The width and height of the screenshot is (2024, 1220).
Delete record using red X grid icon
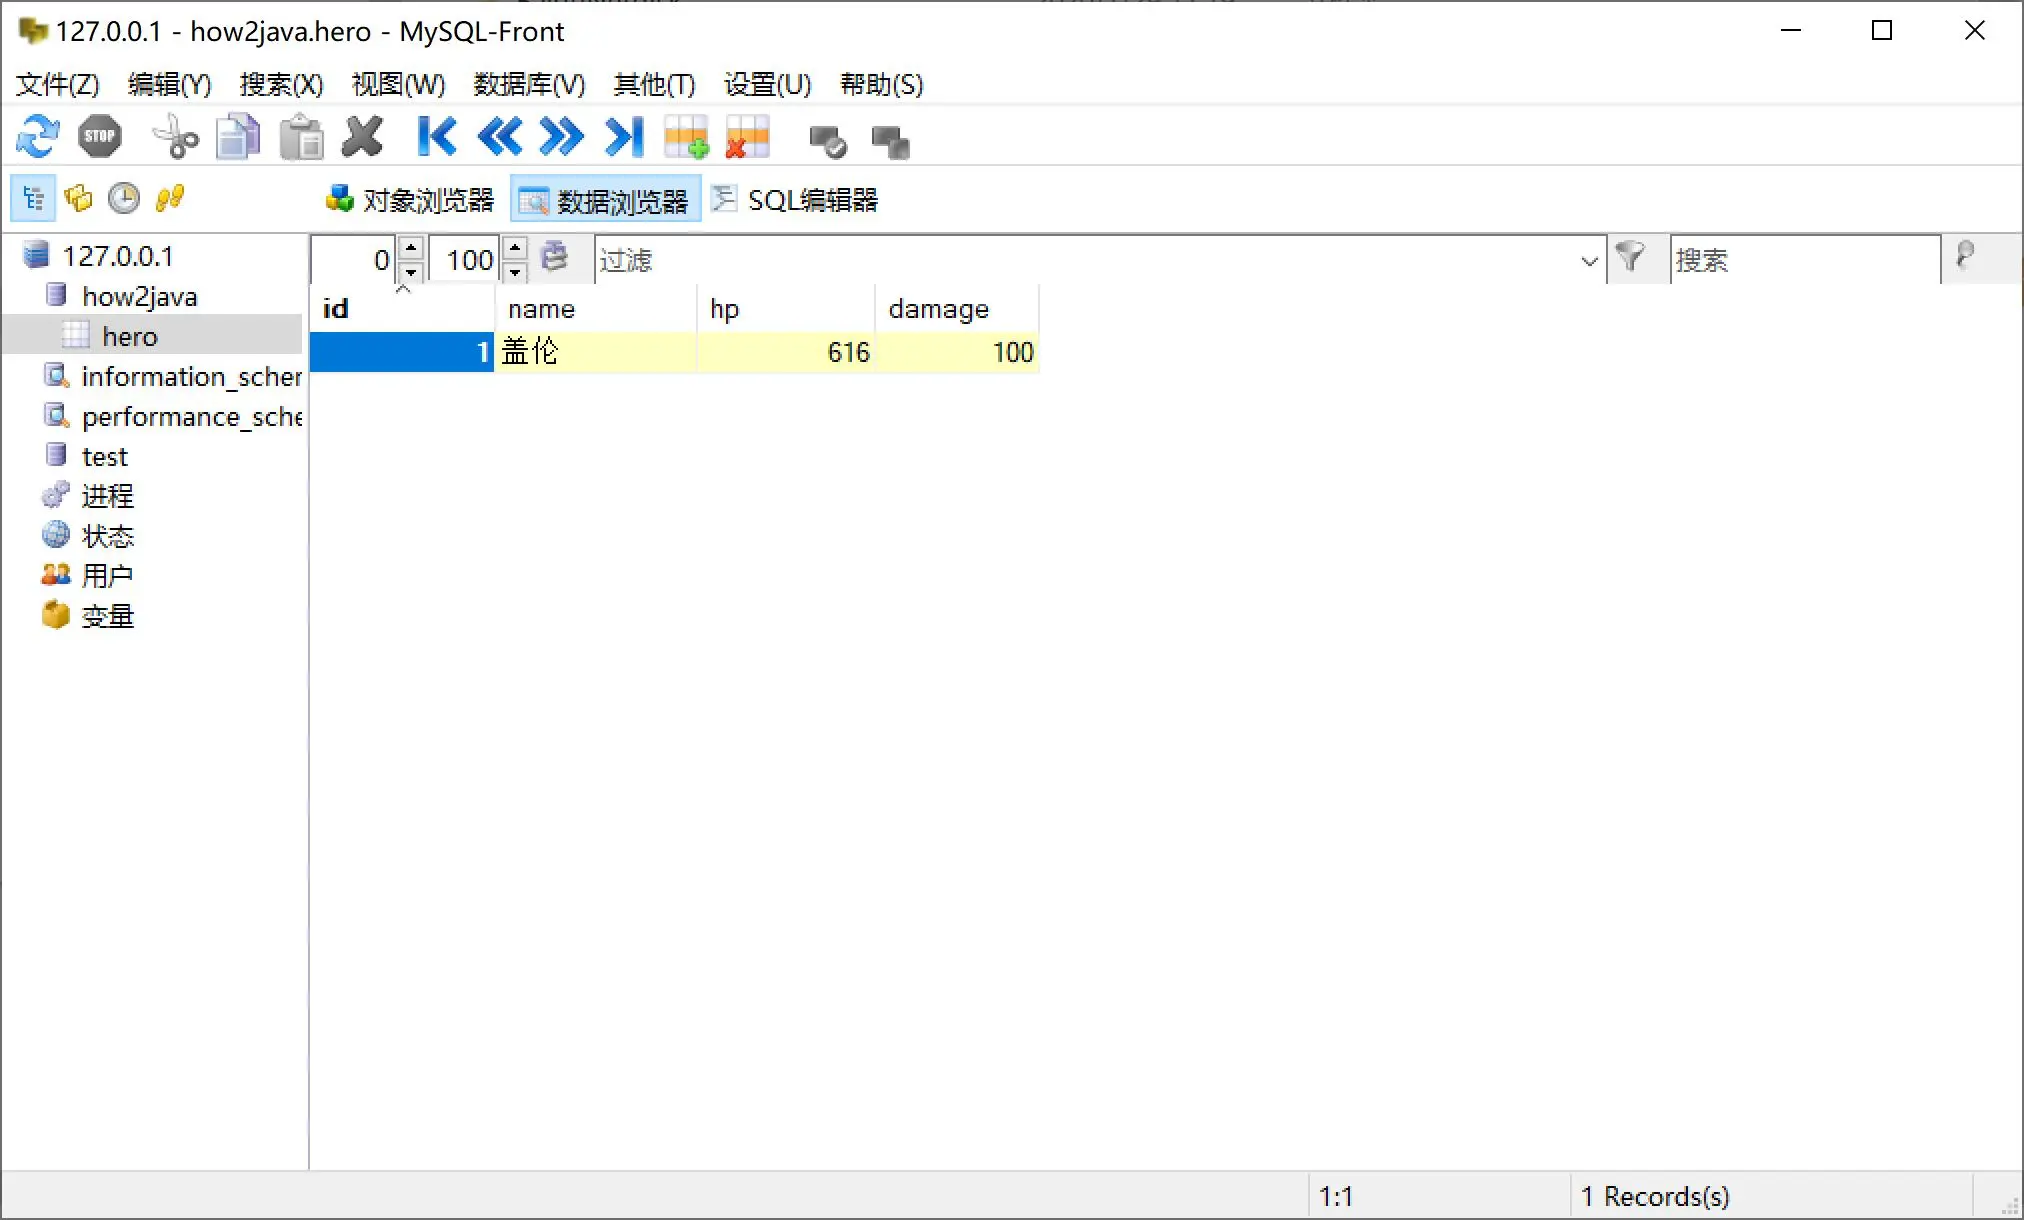(747, 136)
